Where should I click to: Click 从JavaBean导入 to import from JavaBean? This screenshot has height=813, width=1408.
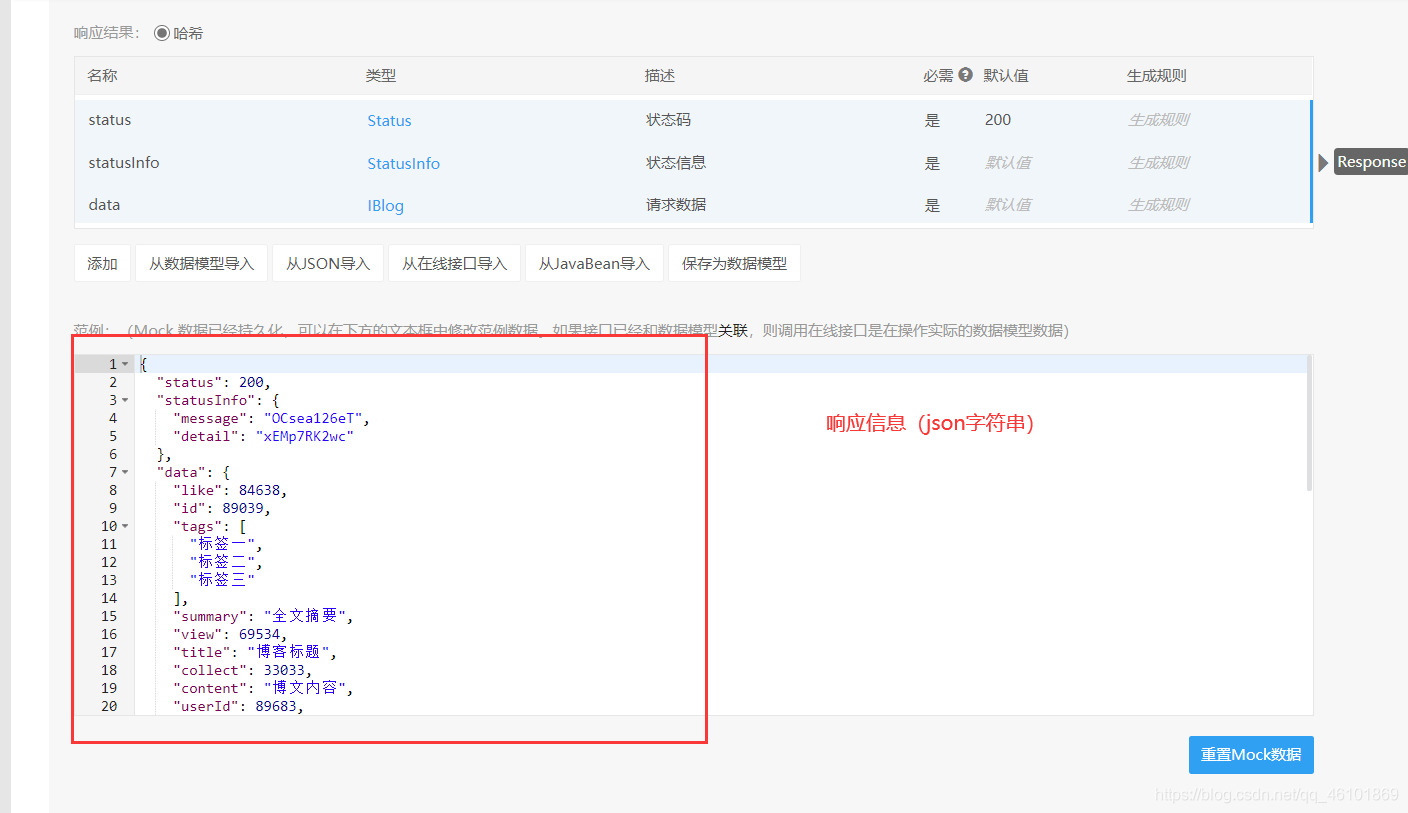point(594,262)
